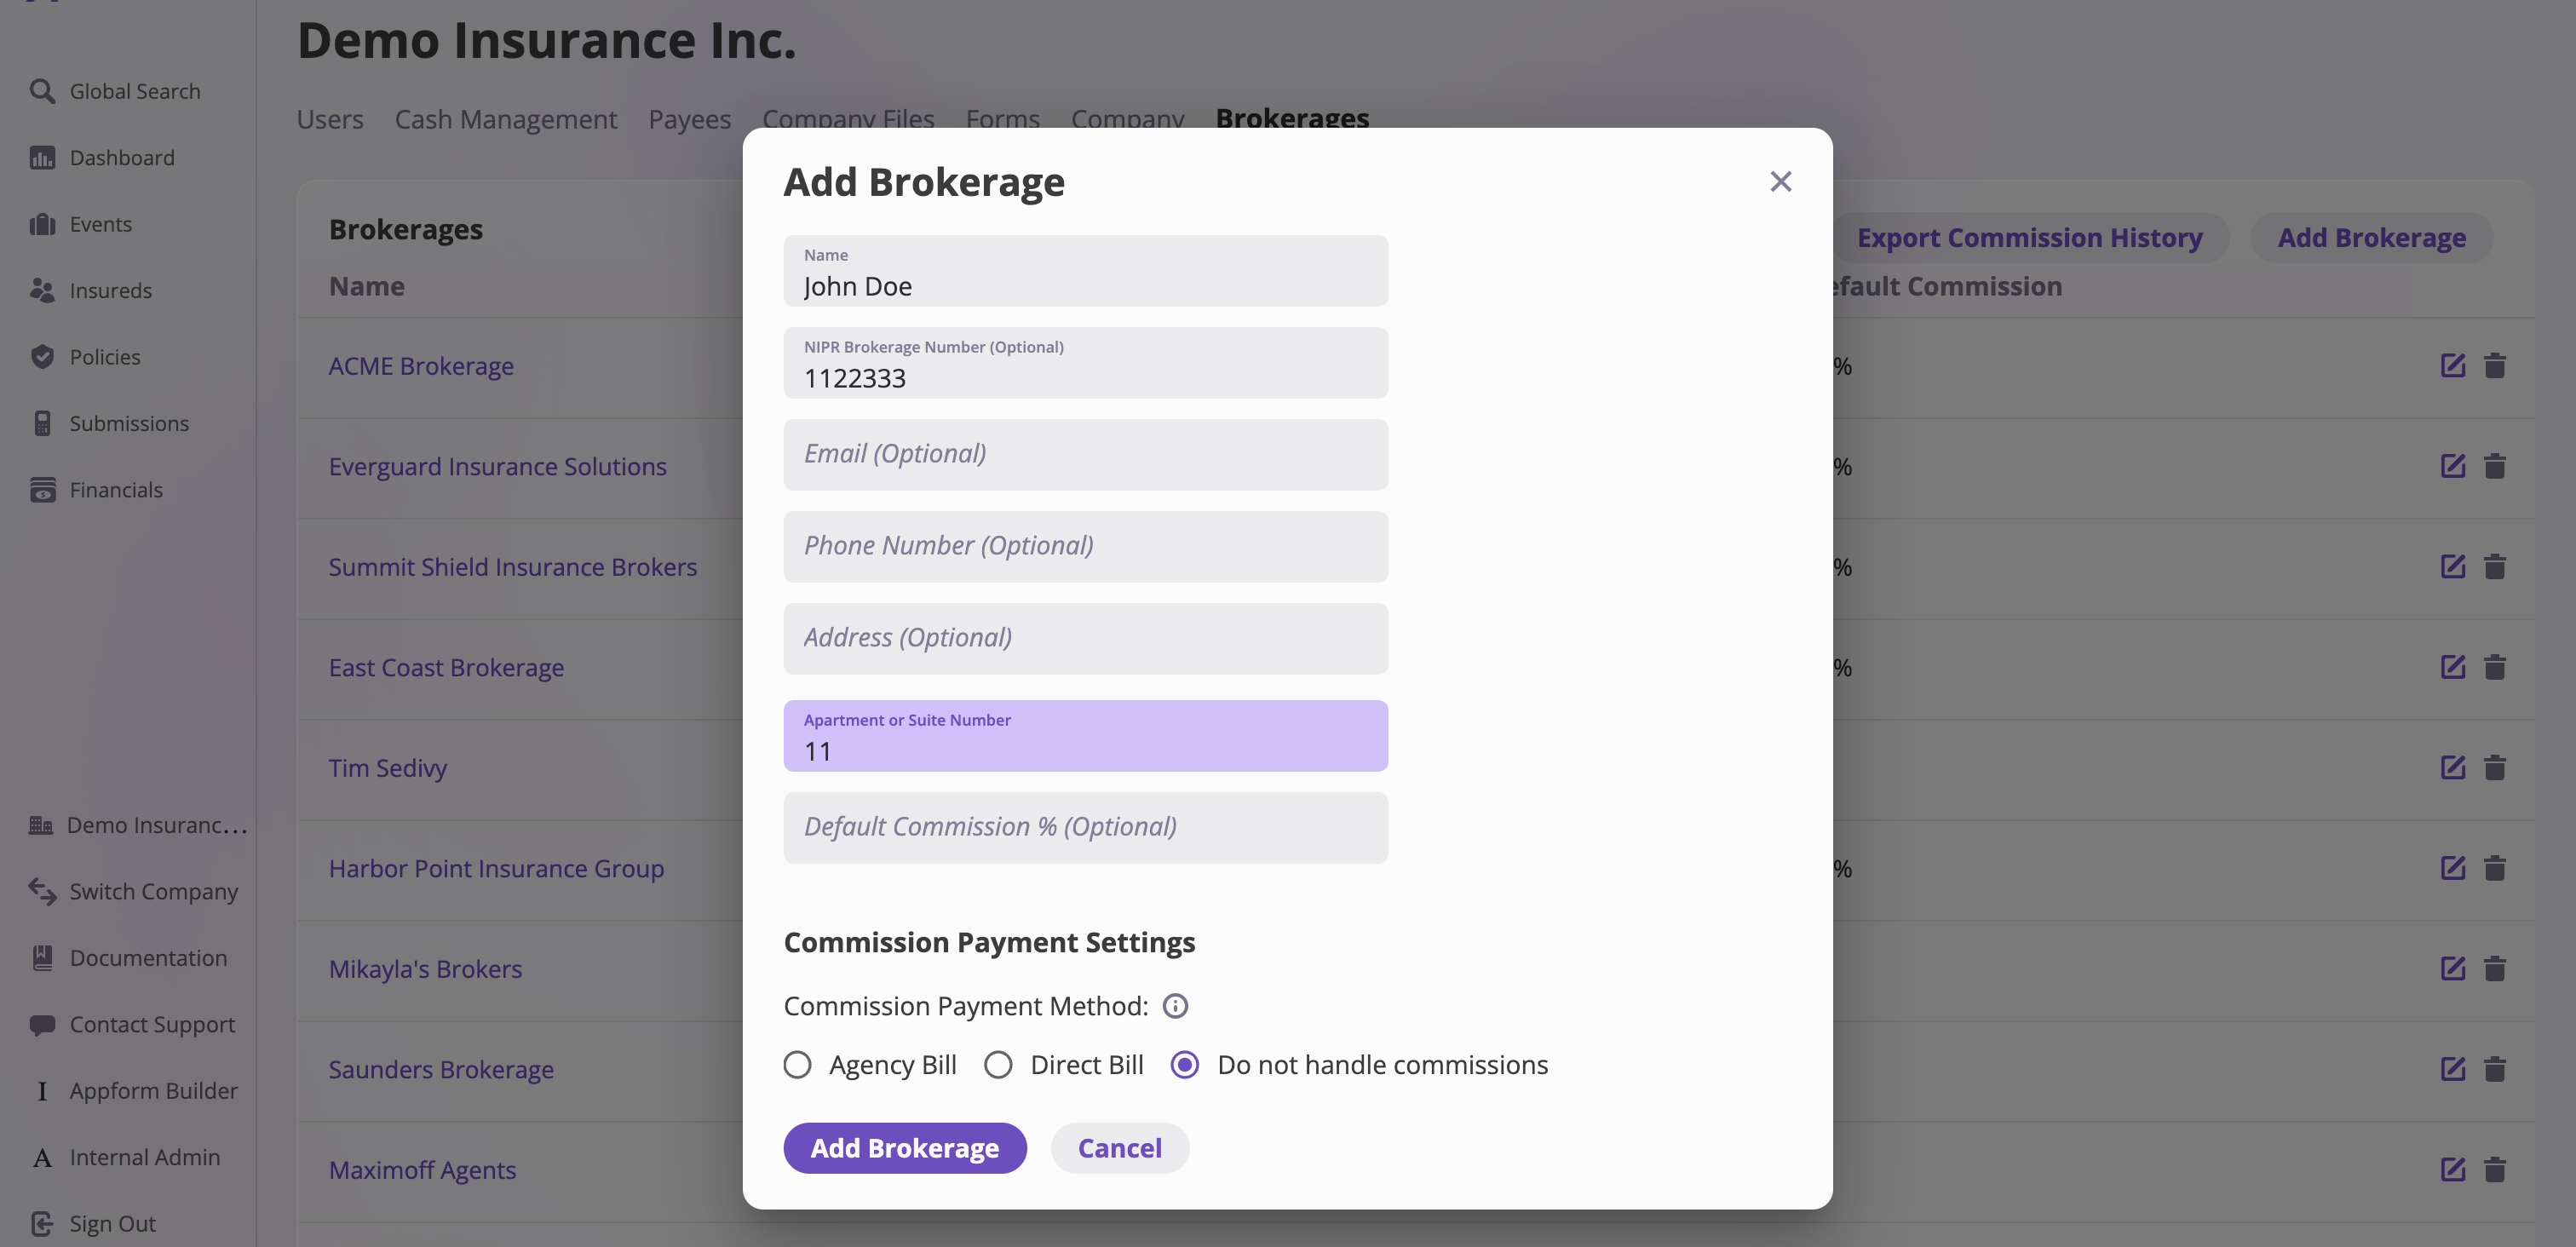Open East Coast Brokerage link
The image size is (2576, 1247).
point(446,667)
